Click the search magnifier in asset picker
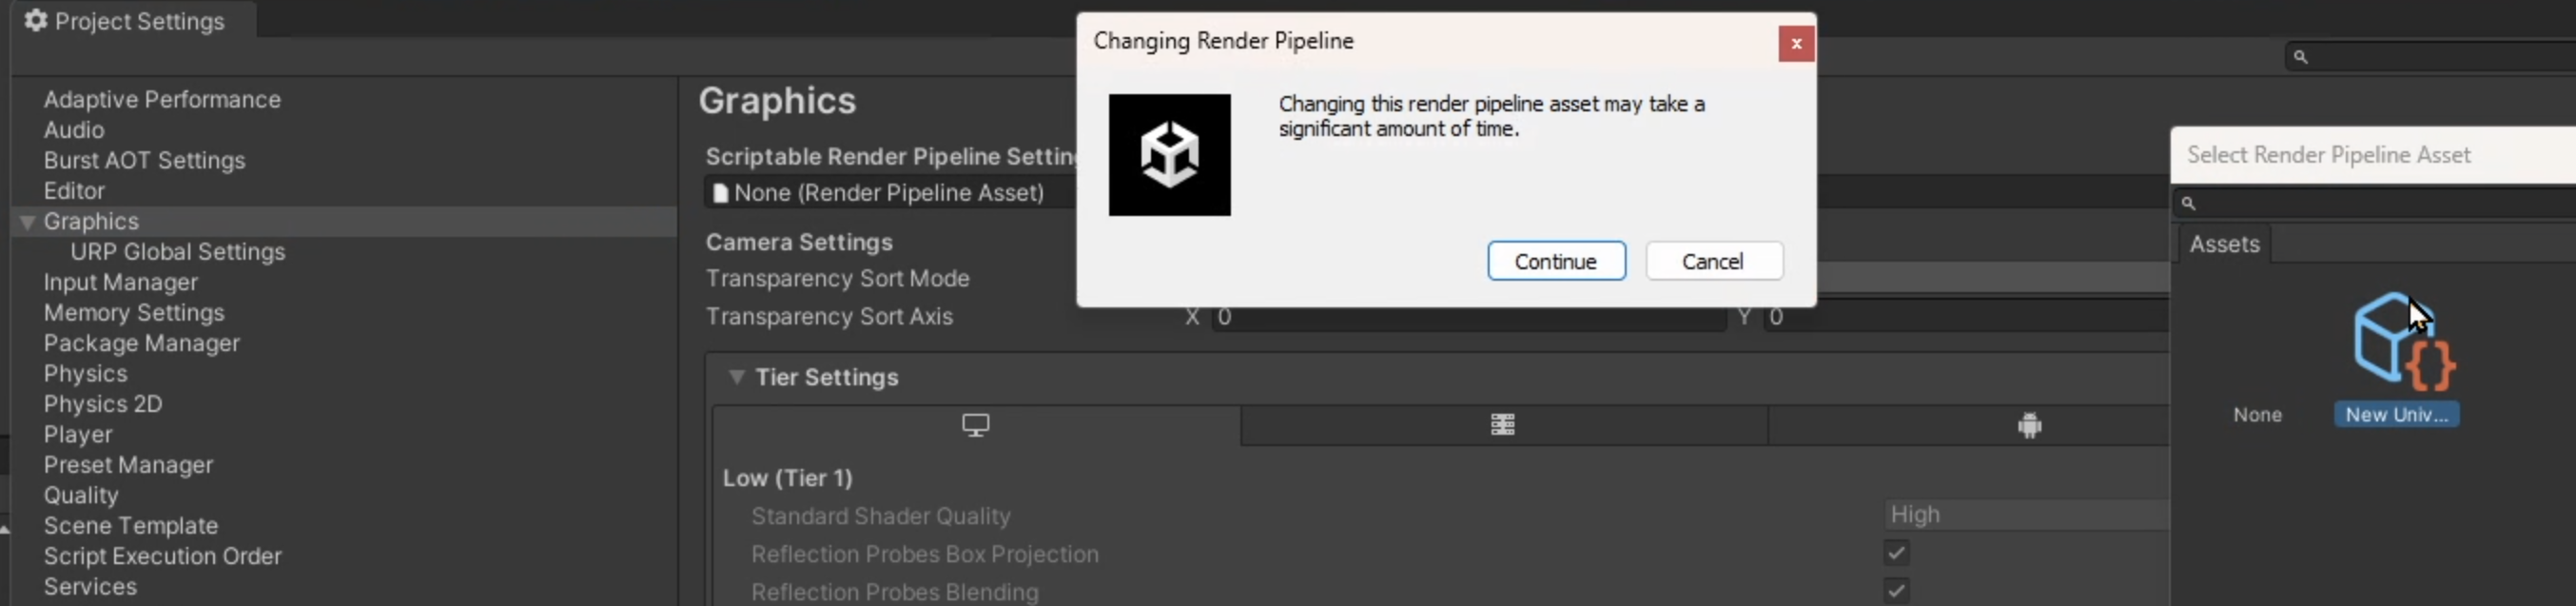 click(2188, 204)
